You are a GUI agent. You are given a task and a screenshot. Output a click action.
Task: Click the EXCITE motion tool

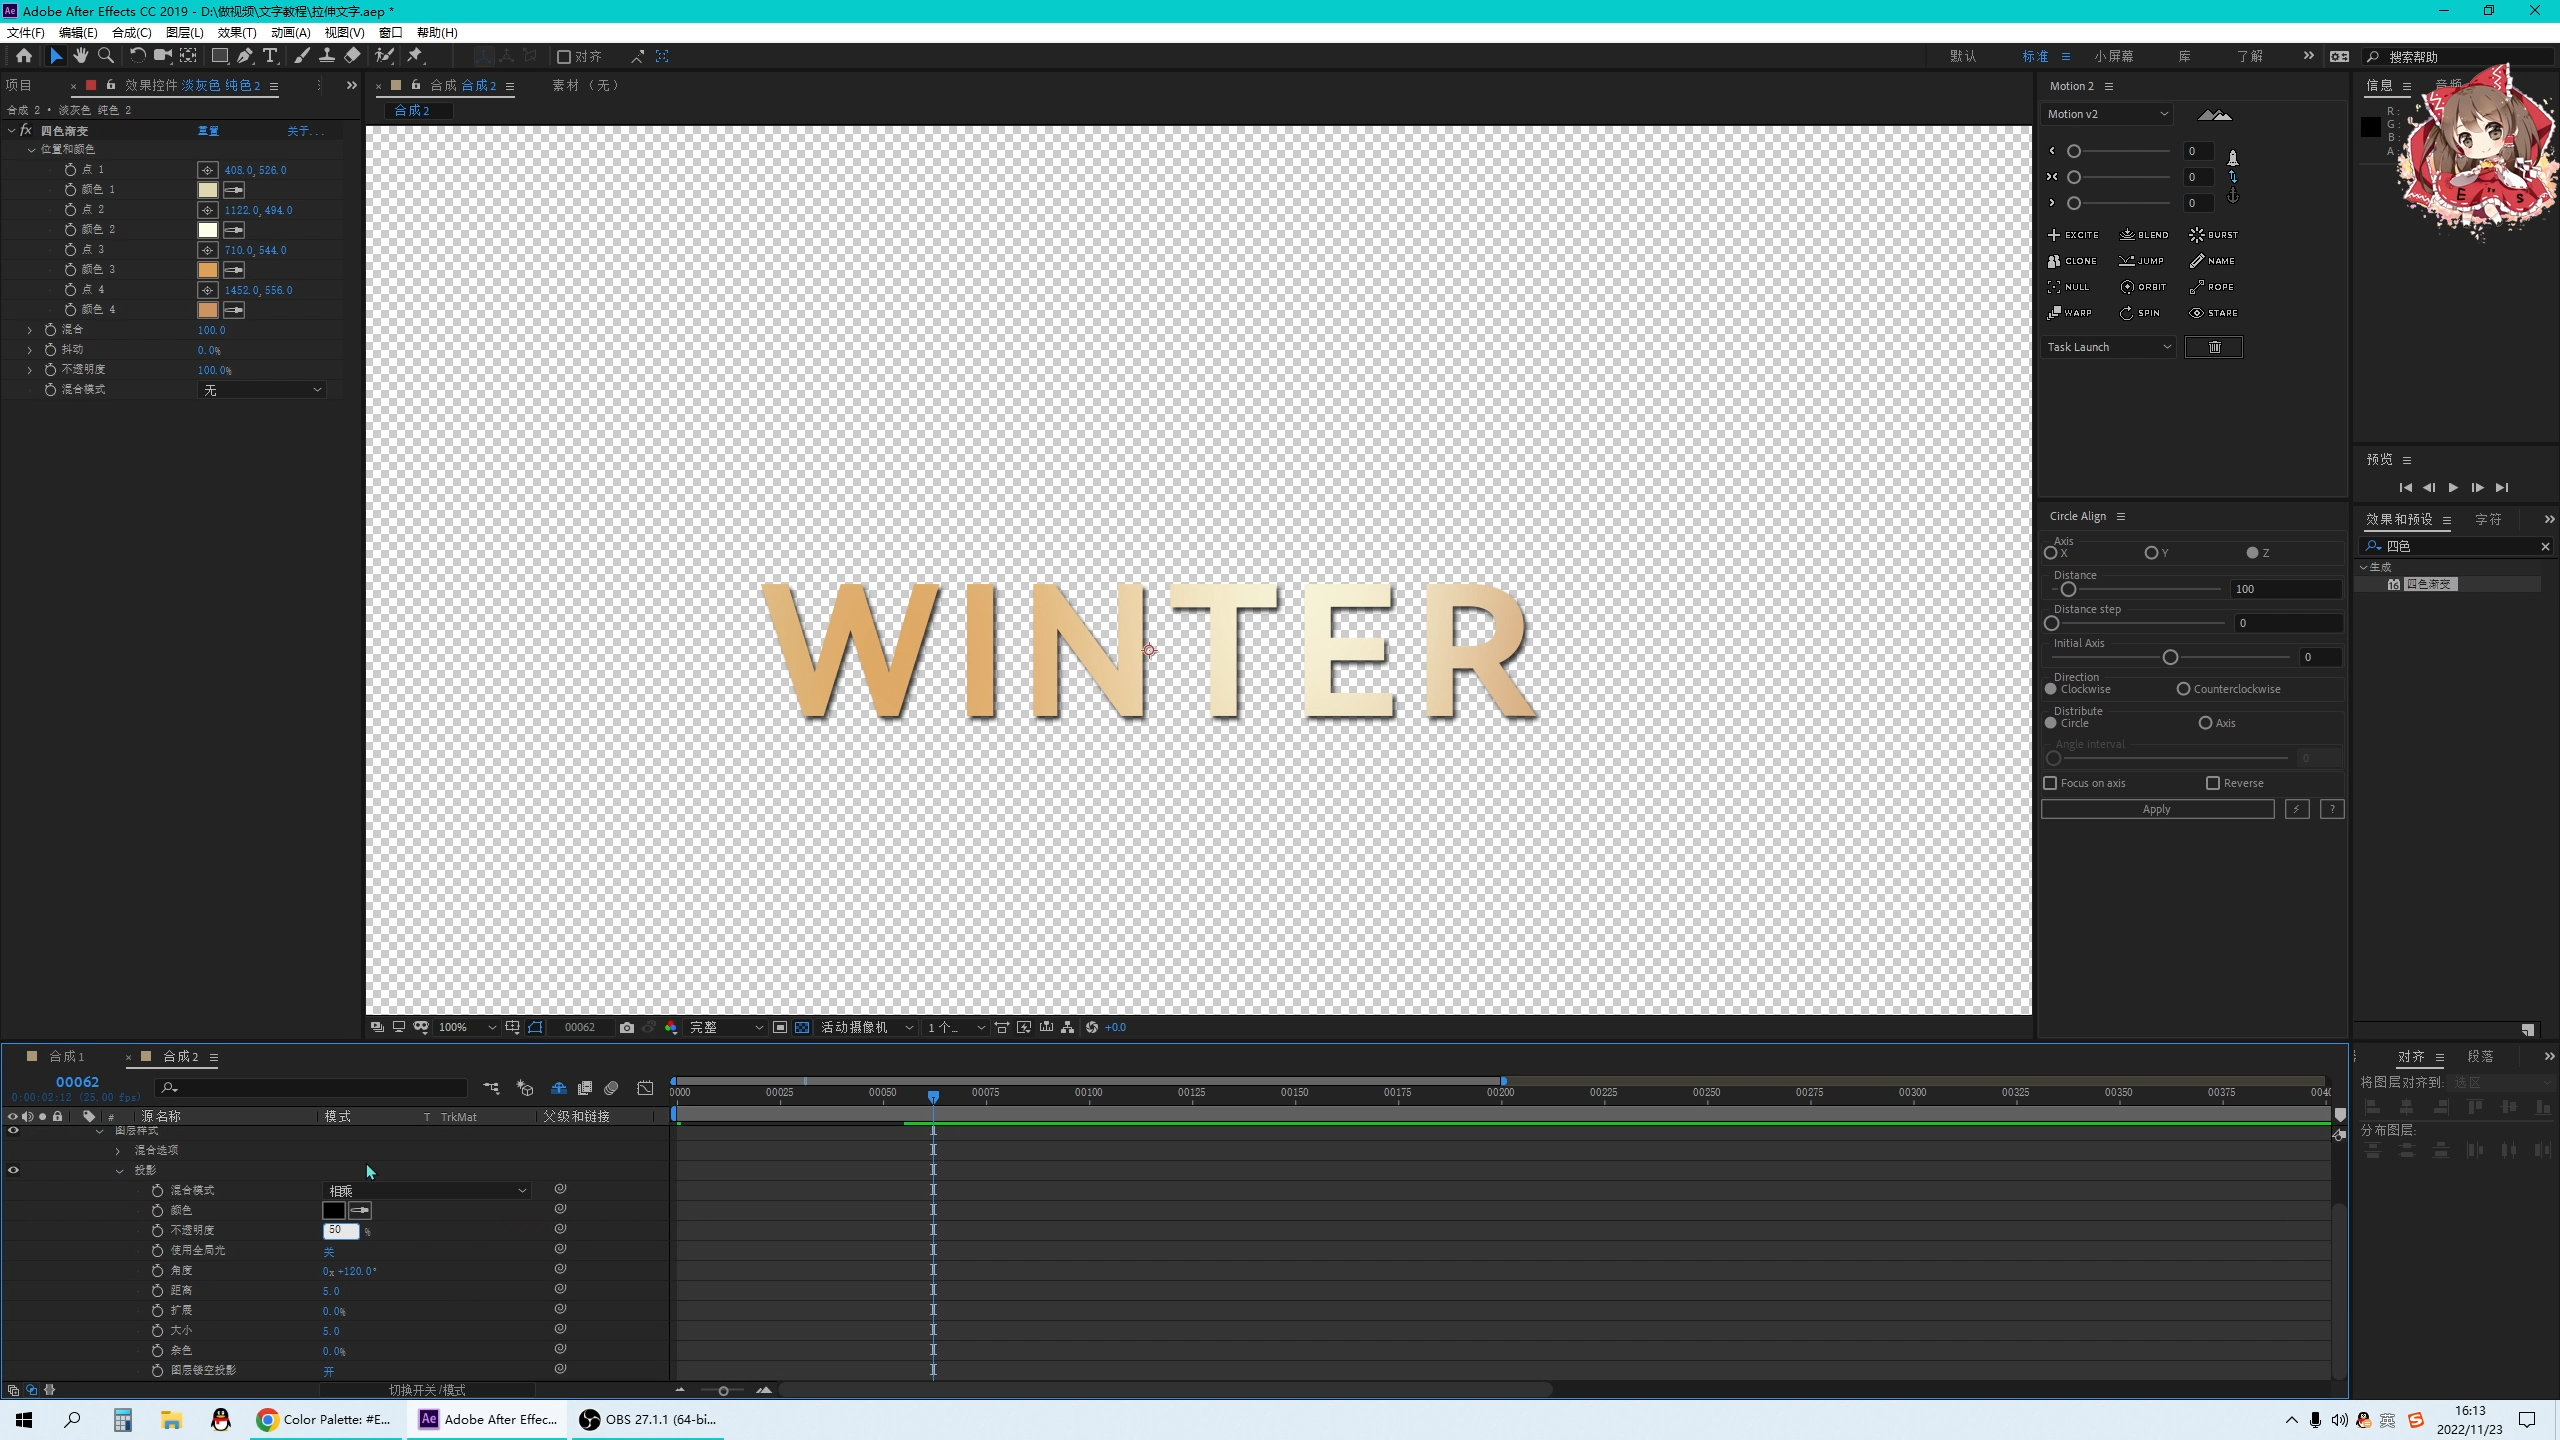[x=2073, y=235]
